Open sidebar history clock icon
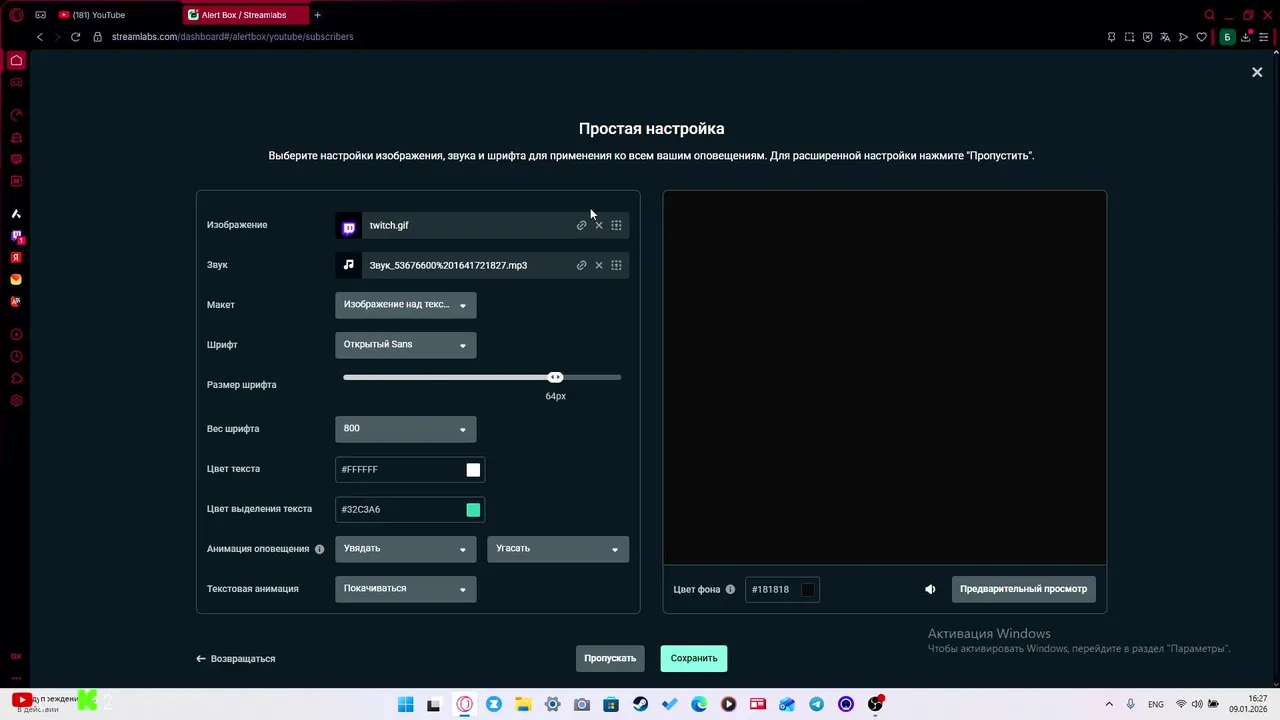Image resolution: width=1280 pixels, height=720 pixels. 16,357
